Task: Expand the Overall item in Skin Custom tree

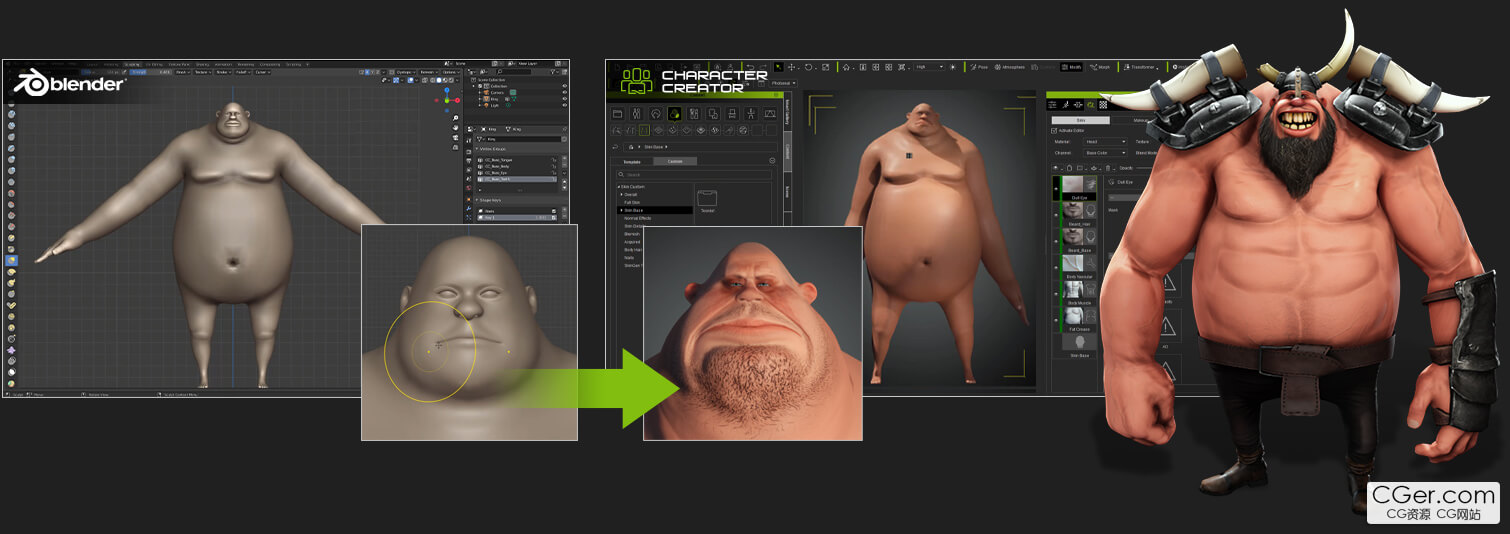Action: [x=621, y=195]
